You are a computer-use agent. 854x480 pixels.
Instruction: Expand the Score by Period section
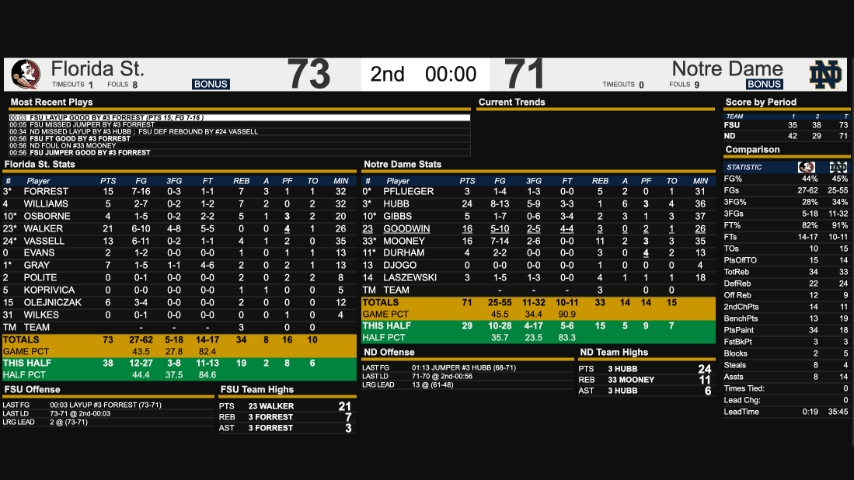tap(761, 102)
